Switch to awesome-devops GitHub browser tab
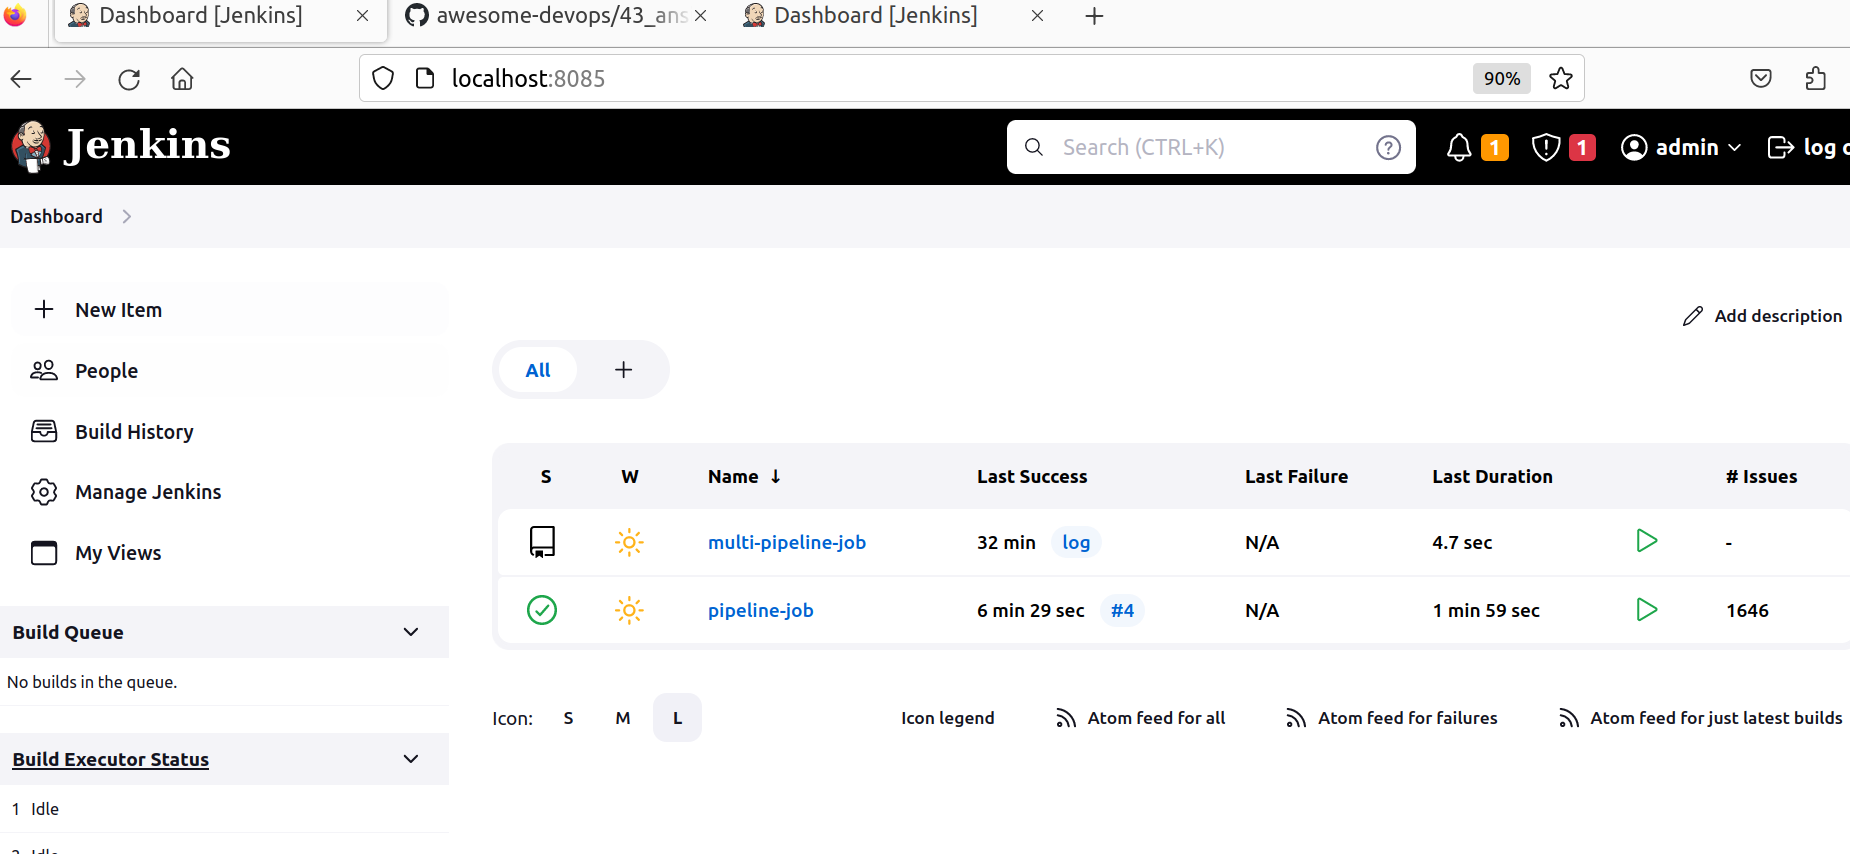Viewport: 1850px width, 854px height. 550,16
